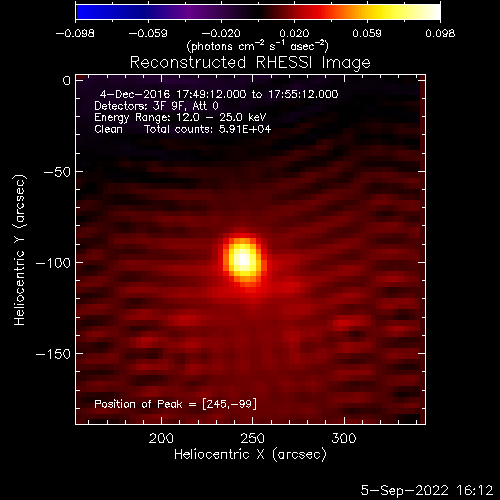
Task: Click the 'Reconstructed RHESSI Image' title
Action: 250,63
